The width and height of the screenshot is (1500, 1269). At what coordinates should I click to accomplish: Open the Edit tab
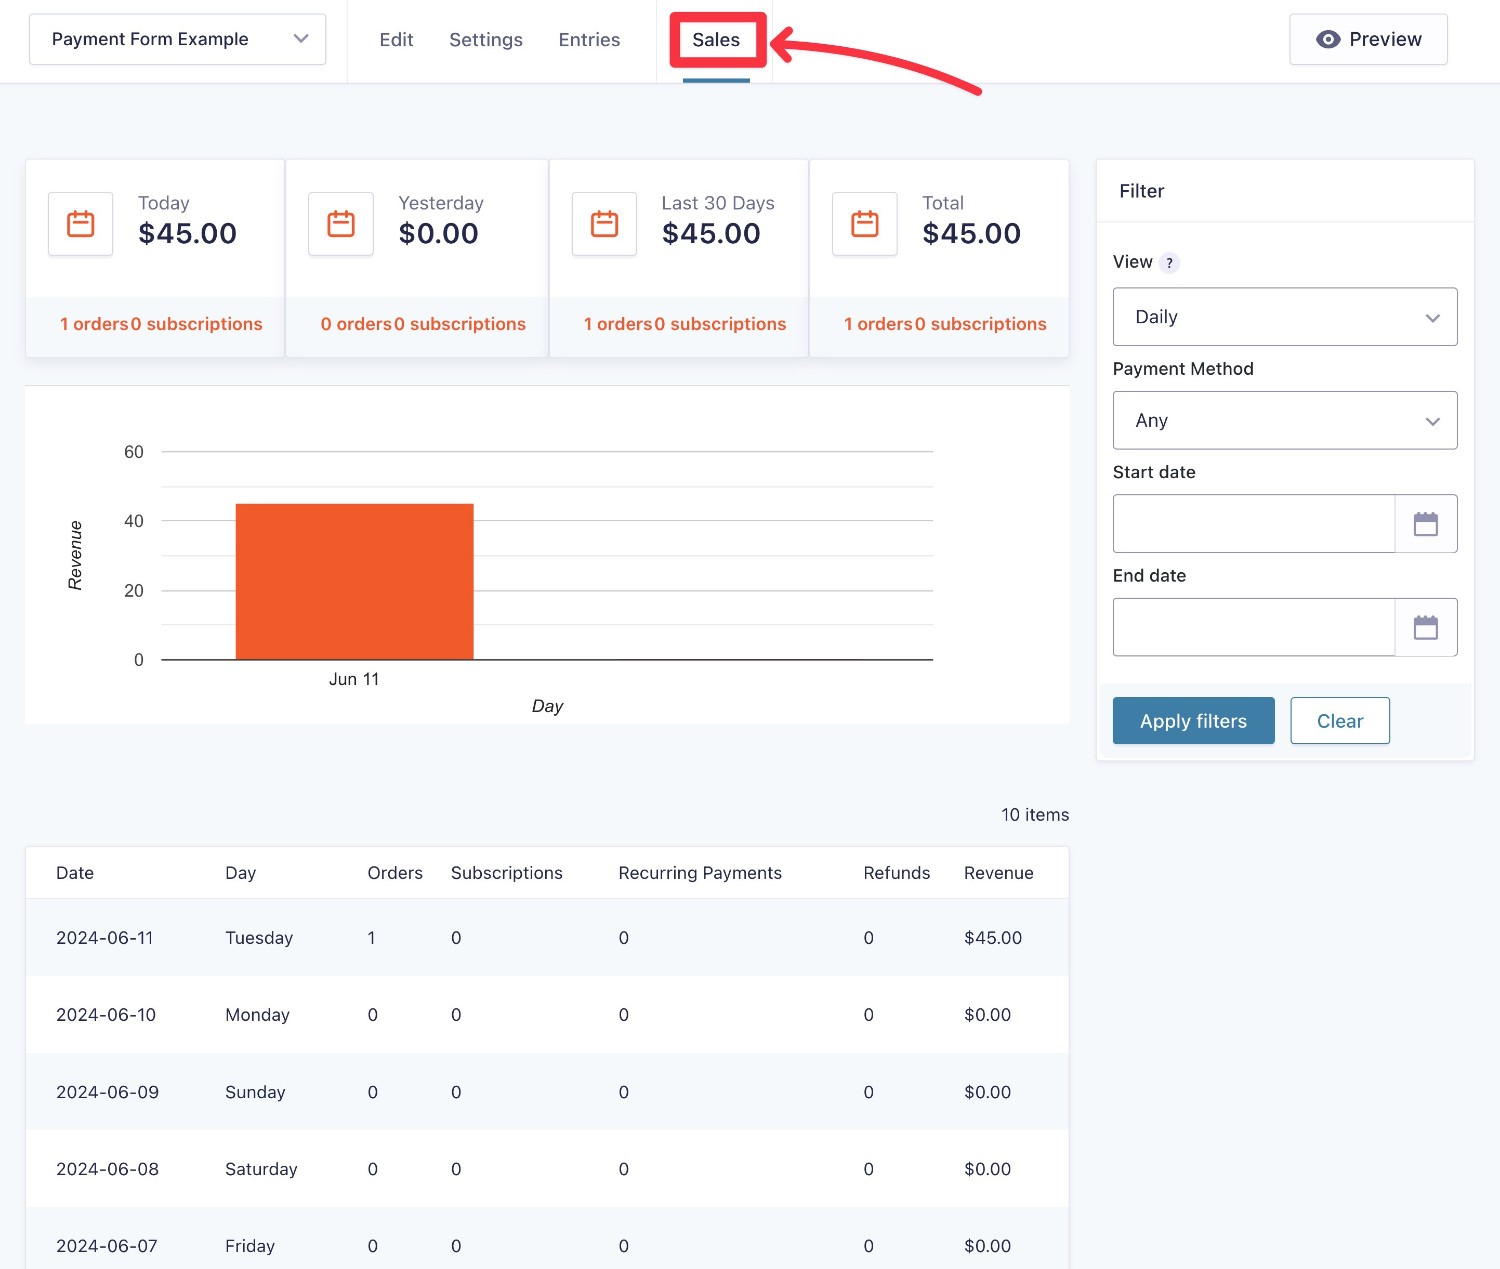point(396,40)
